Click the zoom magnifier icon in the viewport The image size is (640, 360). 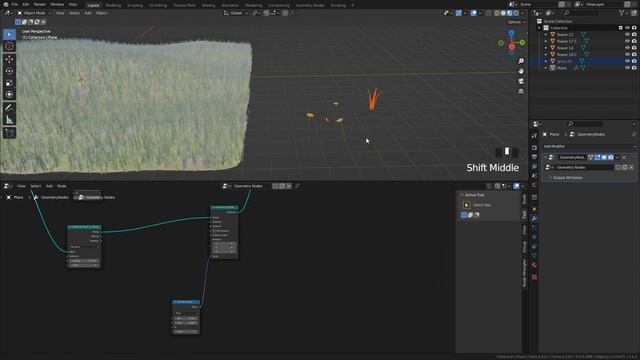521,61
